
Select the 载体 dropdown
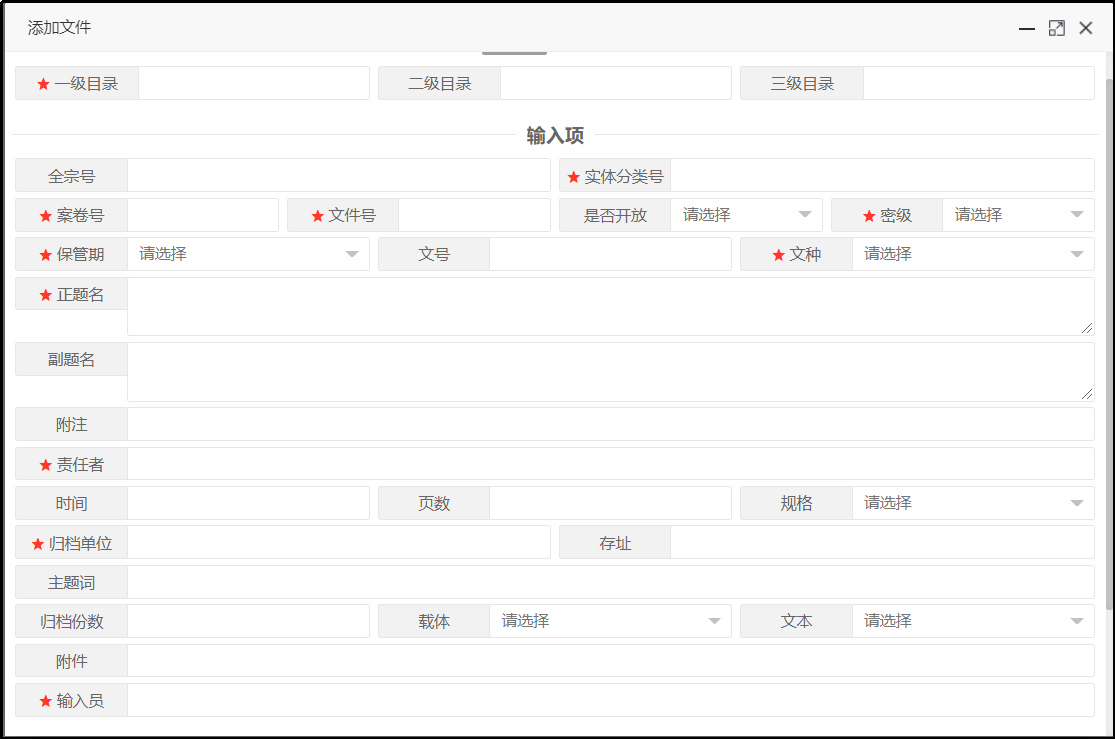pos(610,621)
